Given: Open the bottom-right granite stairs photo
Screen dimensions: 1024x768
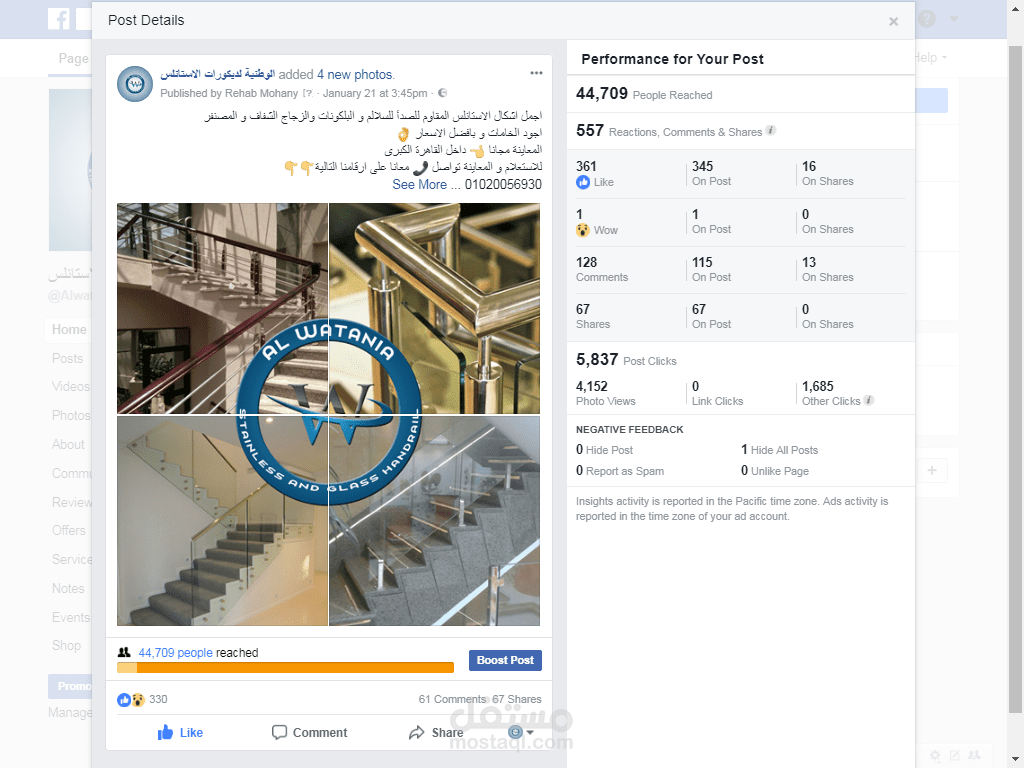Looking at the screenshot, I should (x=434, y=521).
